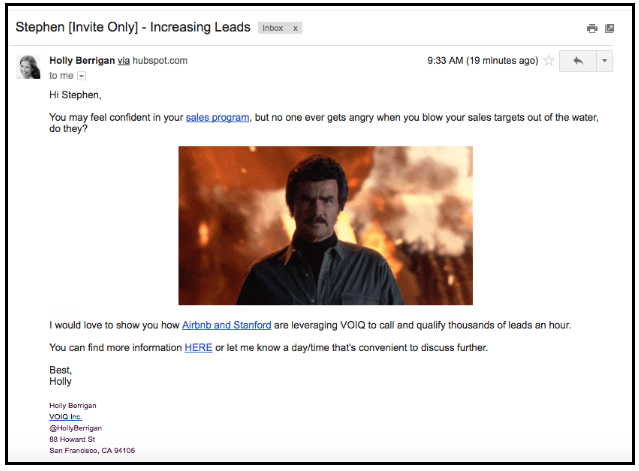Select sender name Holly Berrigan

coord(81,61)
